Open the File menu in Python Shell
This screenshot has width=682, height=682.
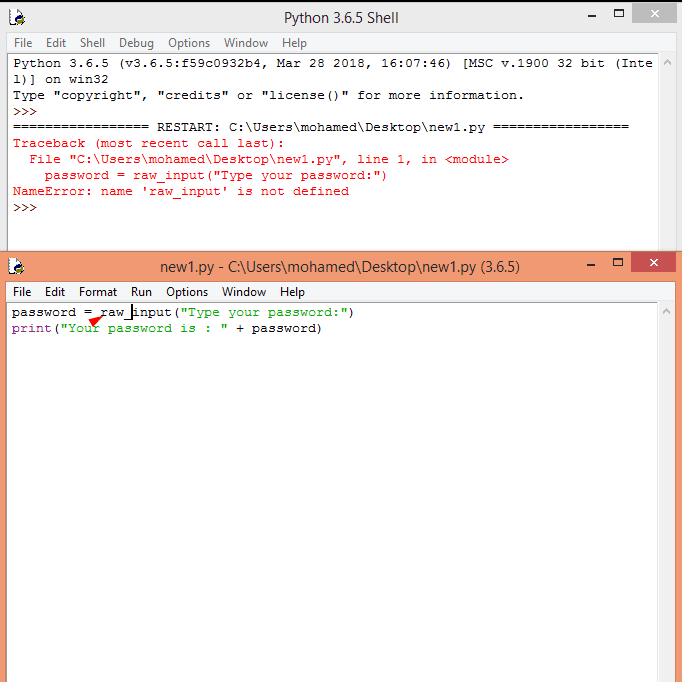(x=22, y=43)
